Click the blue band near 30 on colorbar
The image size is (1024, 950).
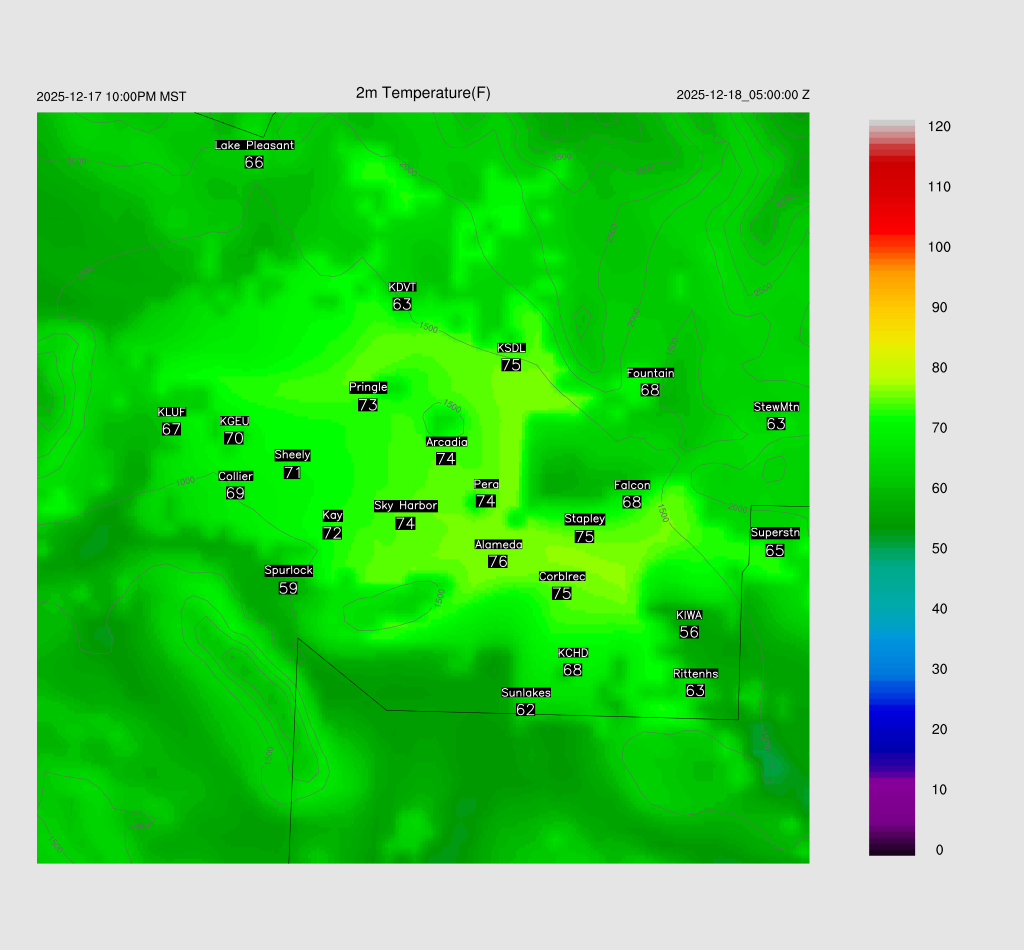click(x=892, y=668)
